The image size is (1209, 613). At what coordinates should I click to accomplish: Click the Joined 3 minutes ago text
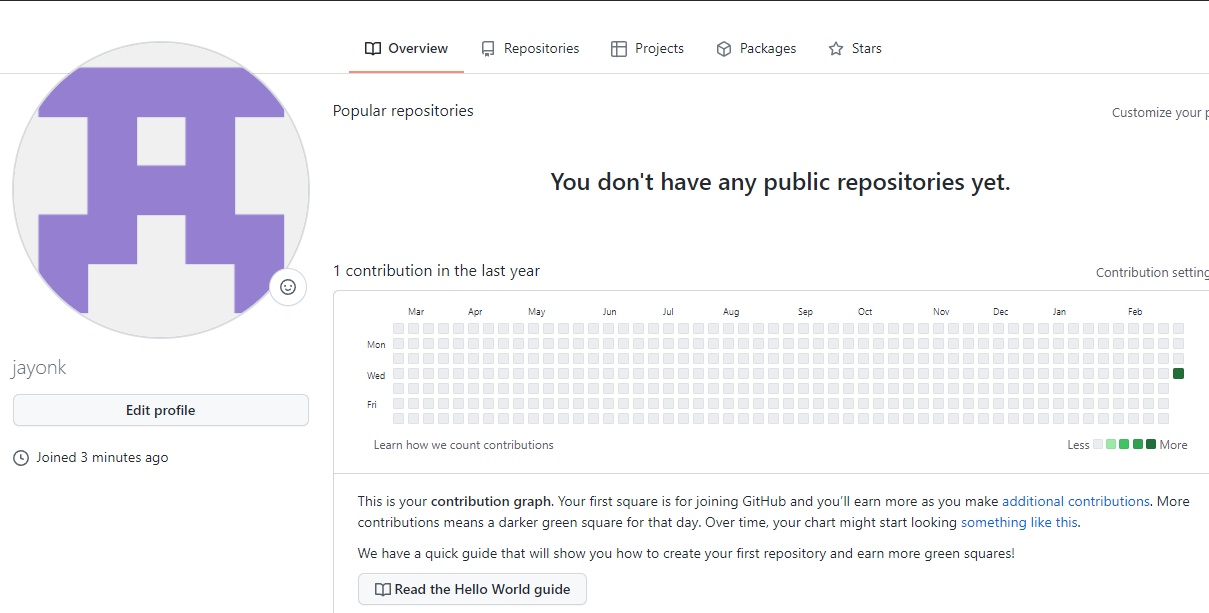pos(102,458)
